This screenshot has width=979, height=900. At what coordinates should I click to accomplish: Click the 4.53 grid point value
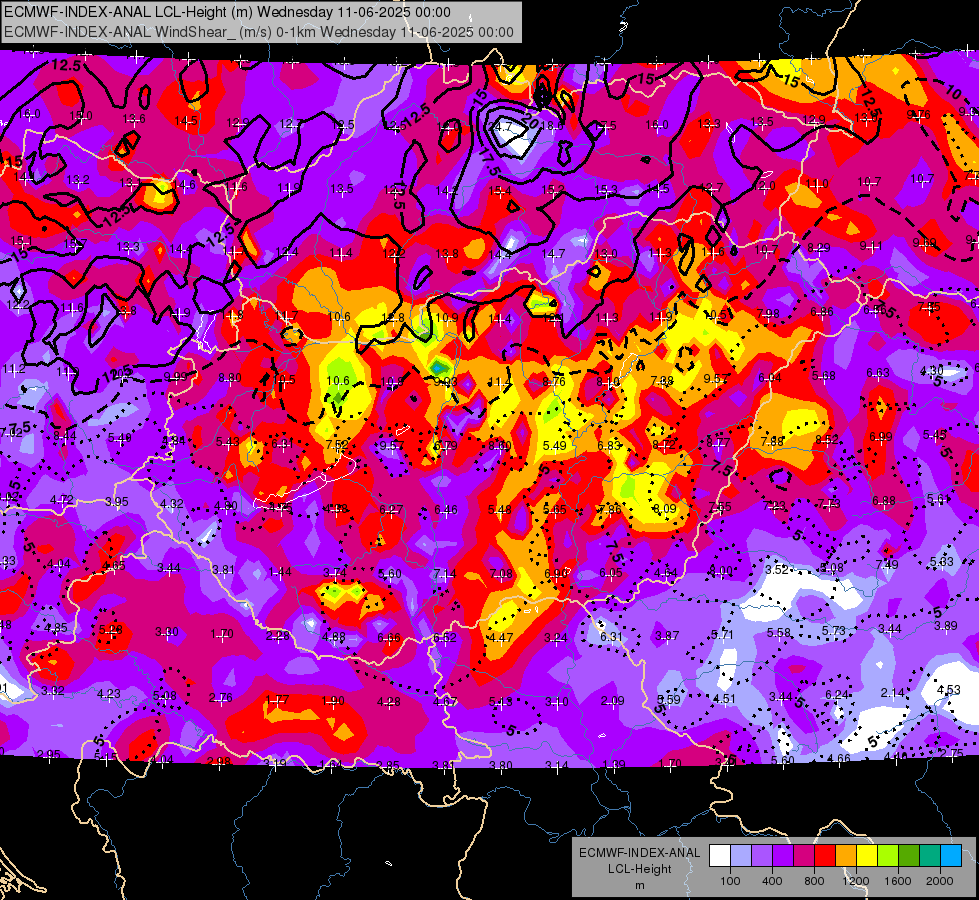949,690
